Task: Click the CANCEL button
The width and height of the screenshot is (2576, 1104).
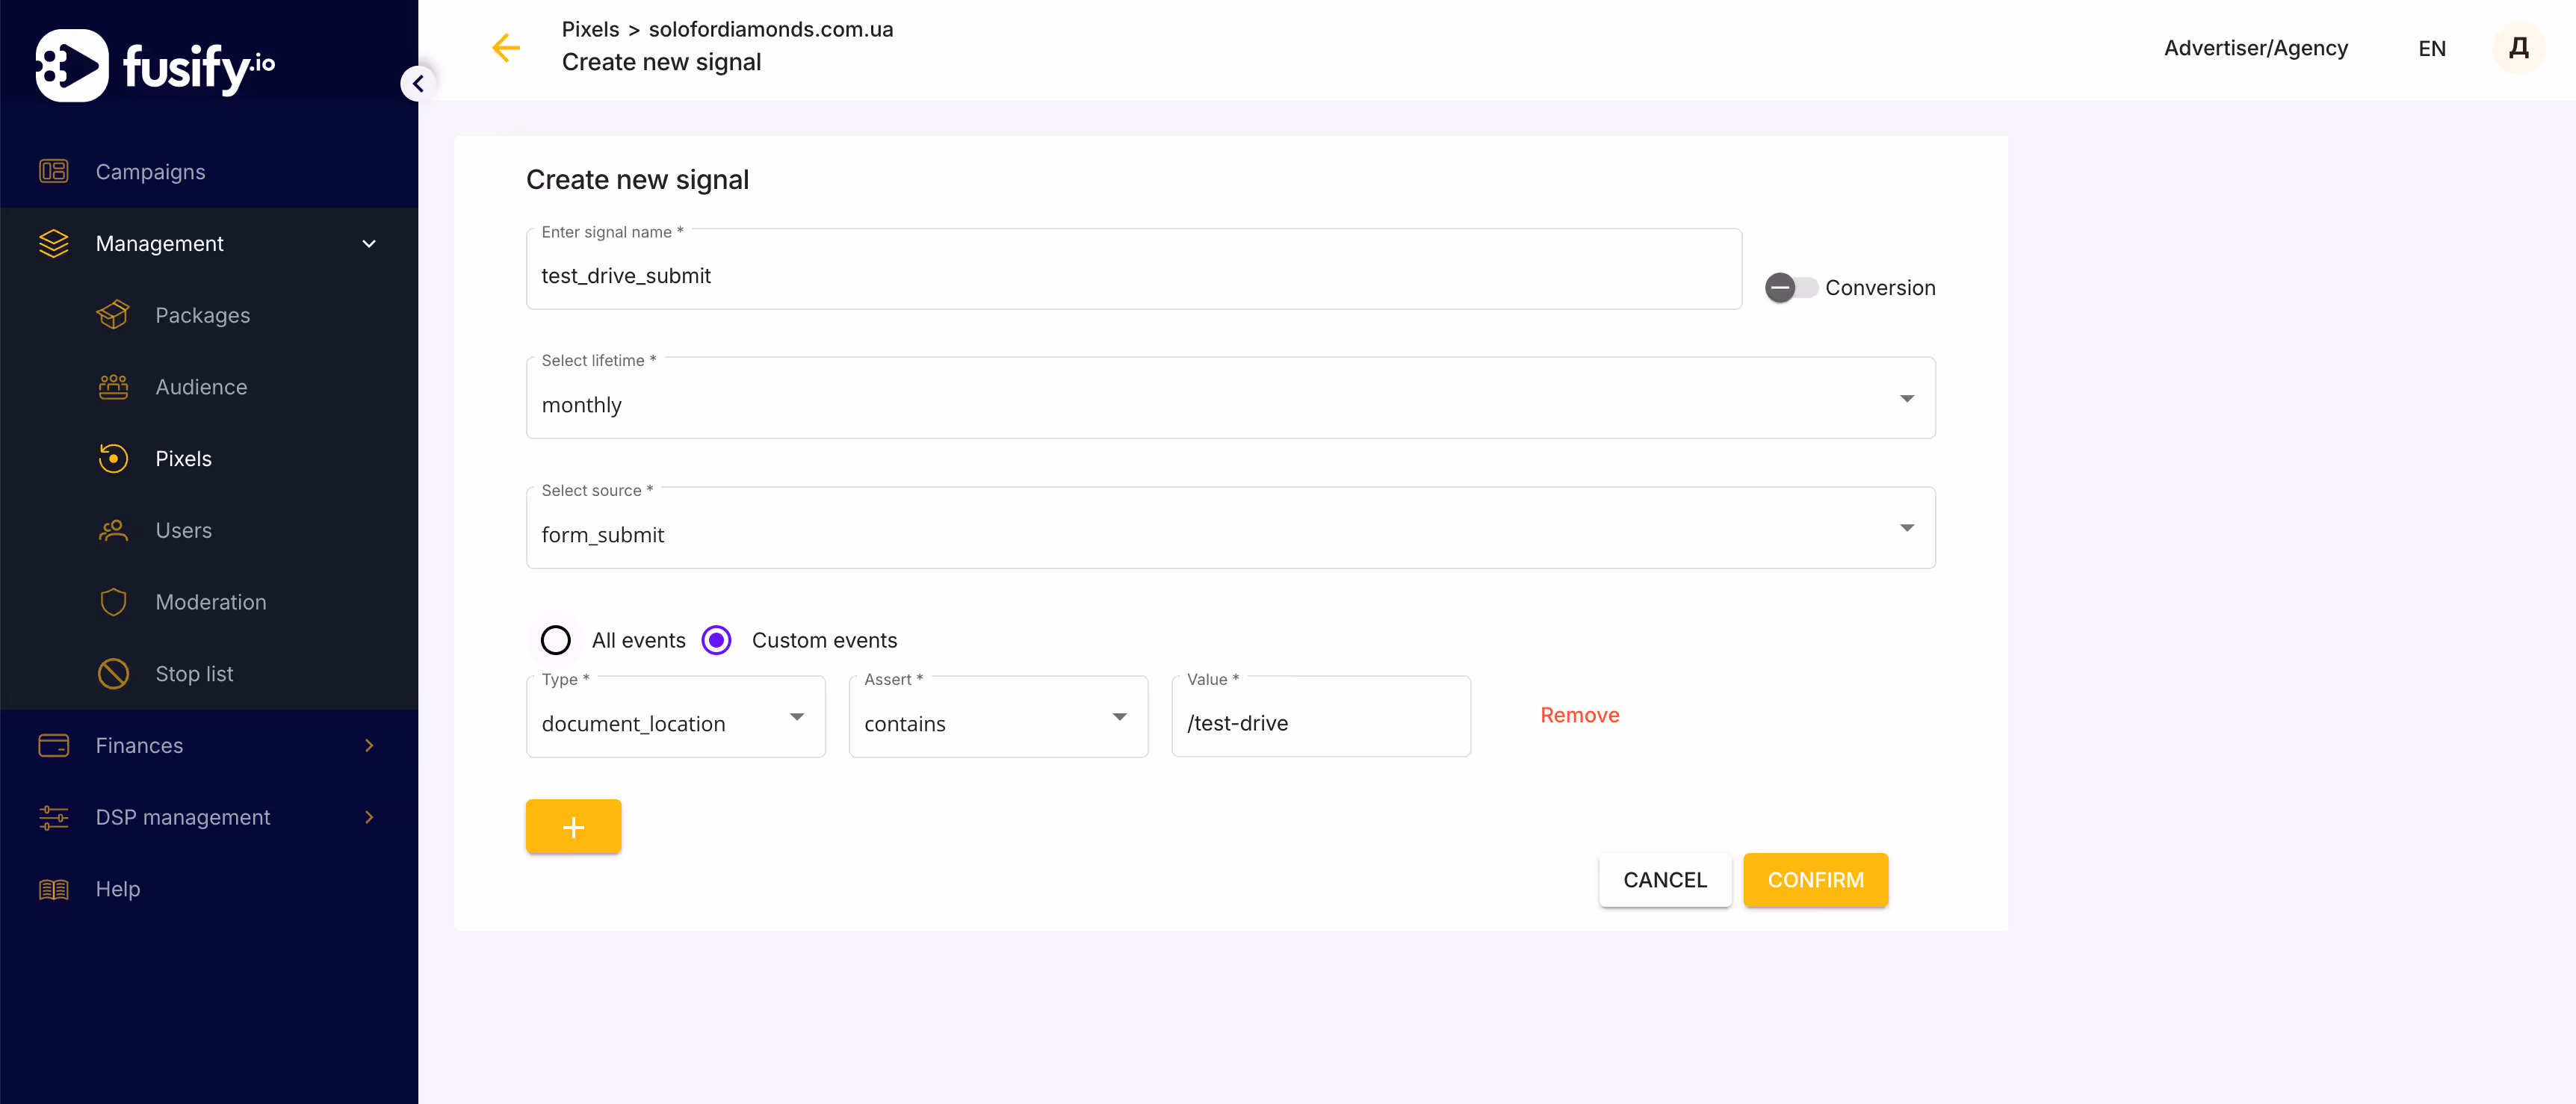Action: pyautogui.click(x=1665, y=880)
